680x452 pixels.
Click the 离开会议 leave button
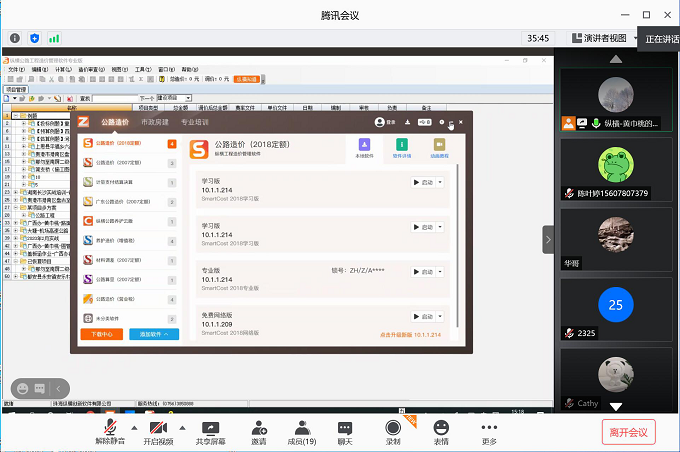628,432
